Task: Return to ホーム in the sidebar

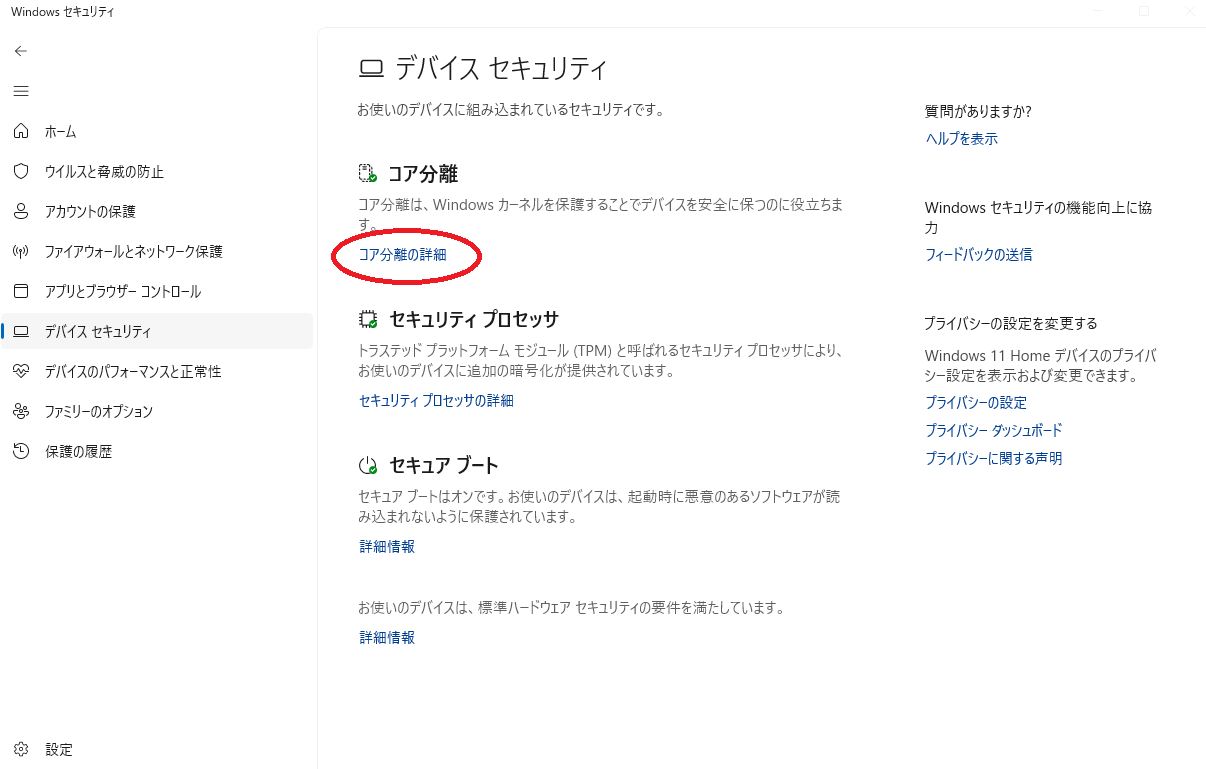Action: pos(60,131)
